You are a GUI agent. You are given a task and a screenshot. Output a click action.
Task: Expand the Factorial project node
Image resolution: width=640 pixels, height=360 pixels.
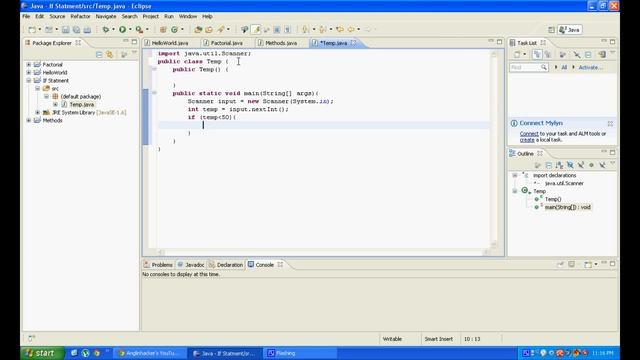pos(29,64)
